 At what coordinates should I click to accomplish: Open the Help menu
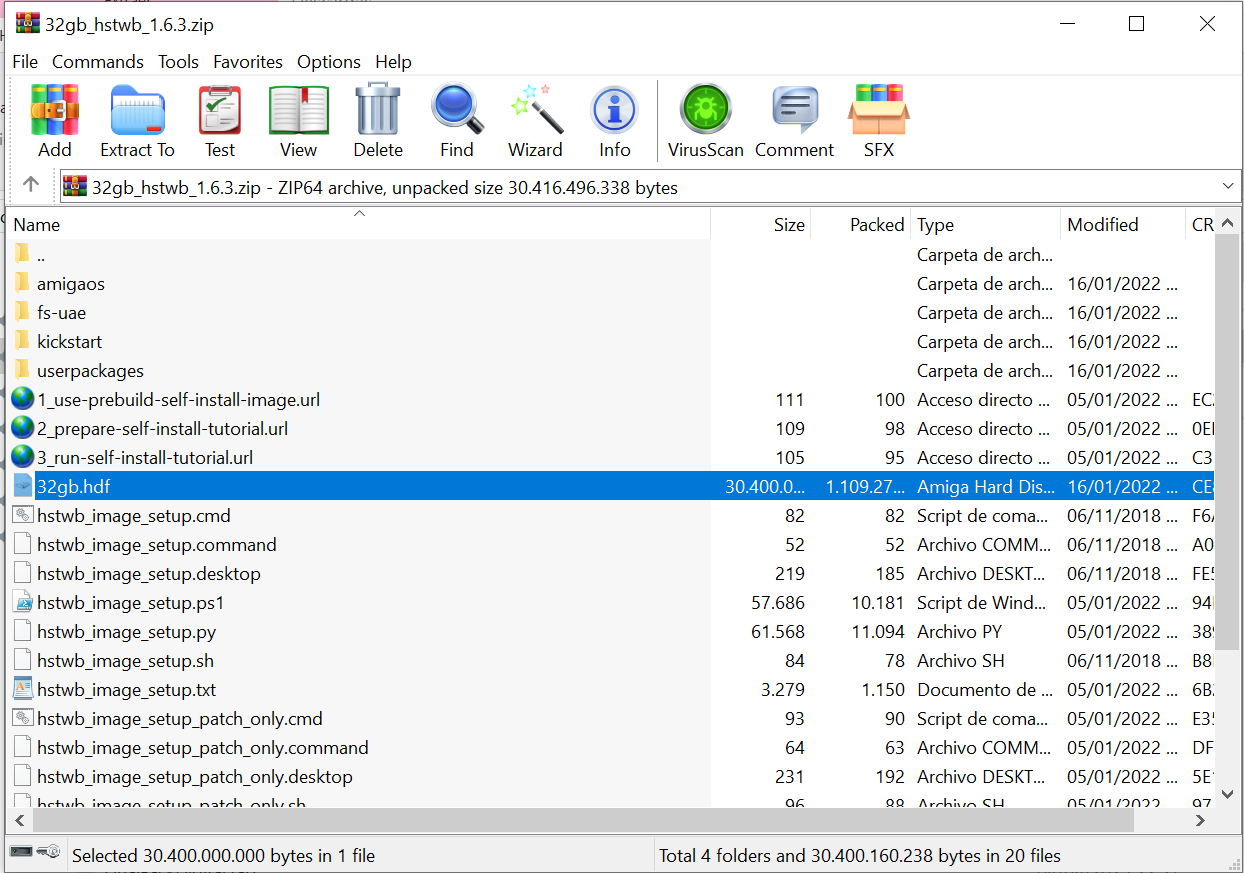point(393,62)
